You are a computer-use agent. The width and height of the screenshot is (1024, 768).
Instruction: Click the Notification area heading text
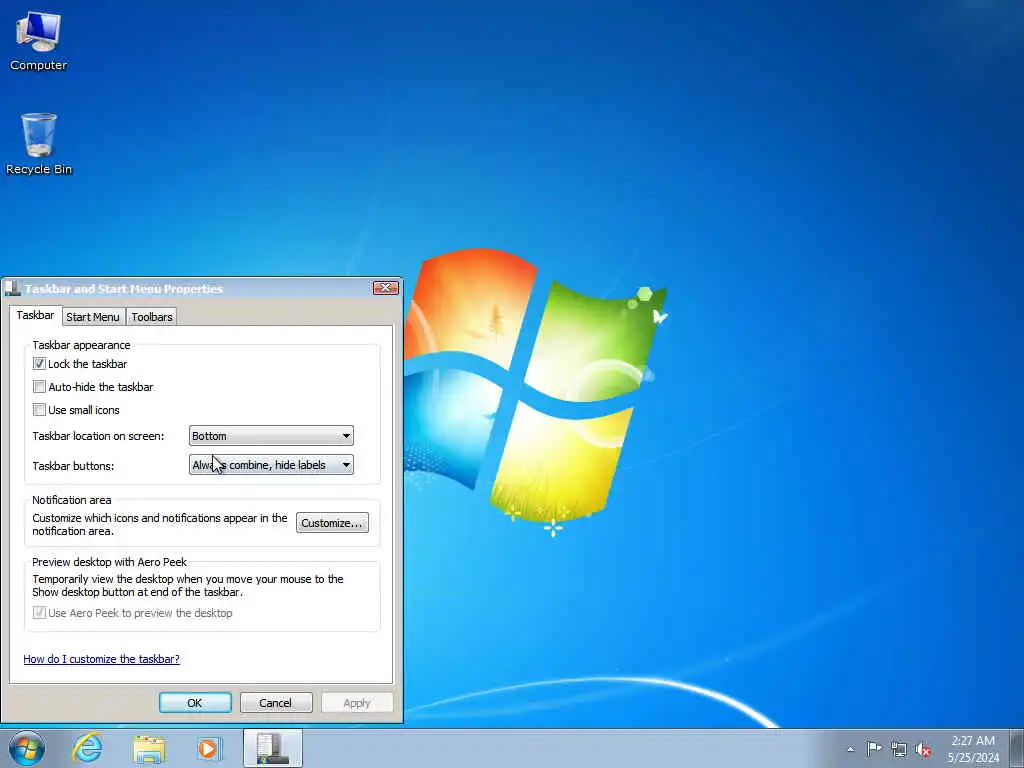point(72,500)
